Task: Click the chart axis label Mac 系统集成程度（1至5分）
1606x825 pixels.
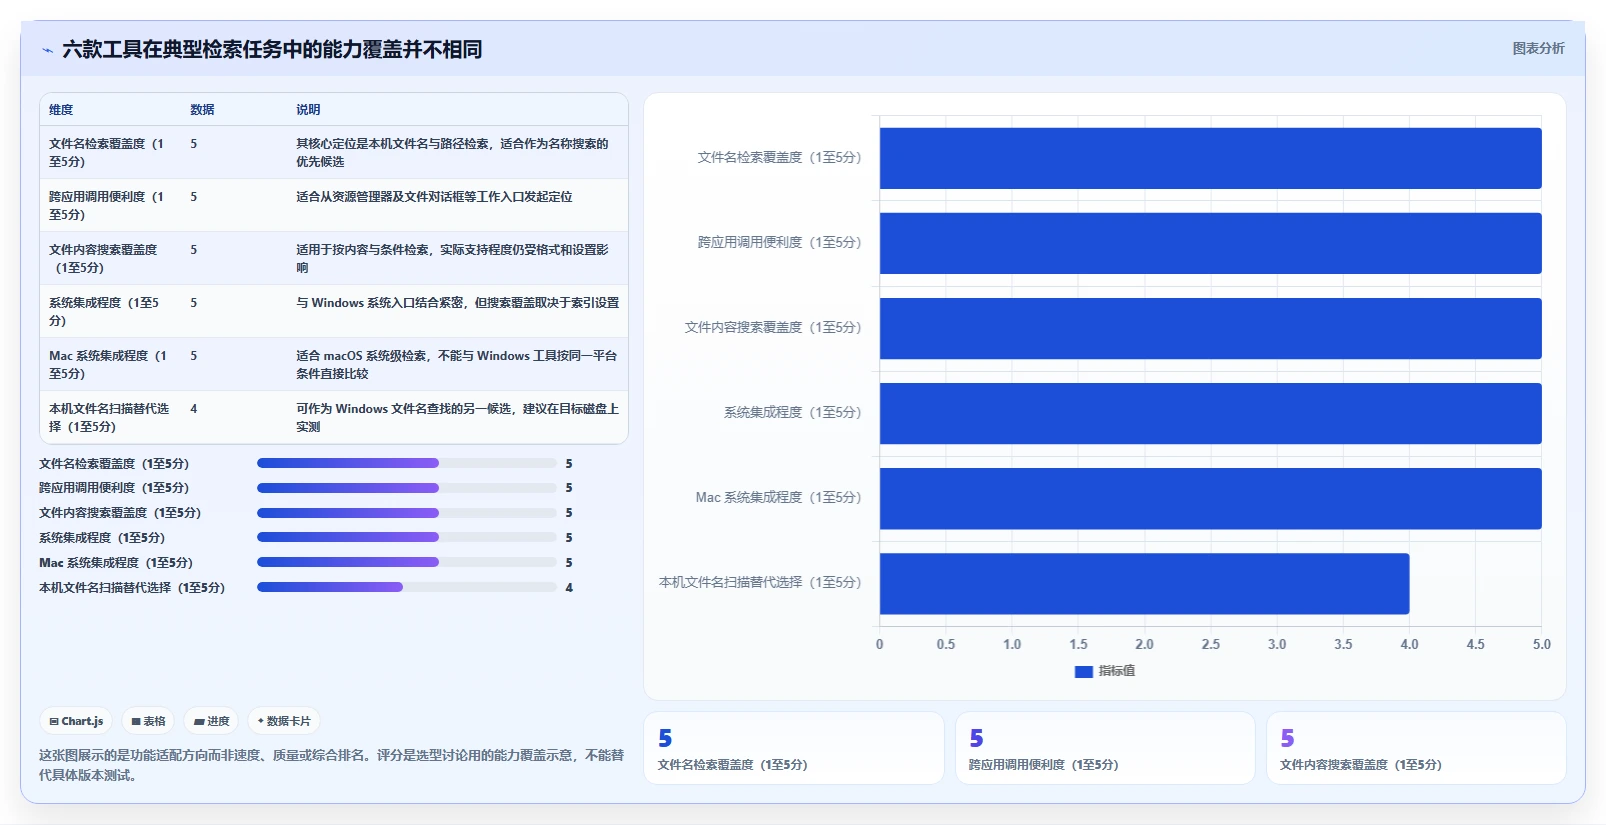Action: (x=778, y=497)
